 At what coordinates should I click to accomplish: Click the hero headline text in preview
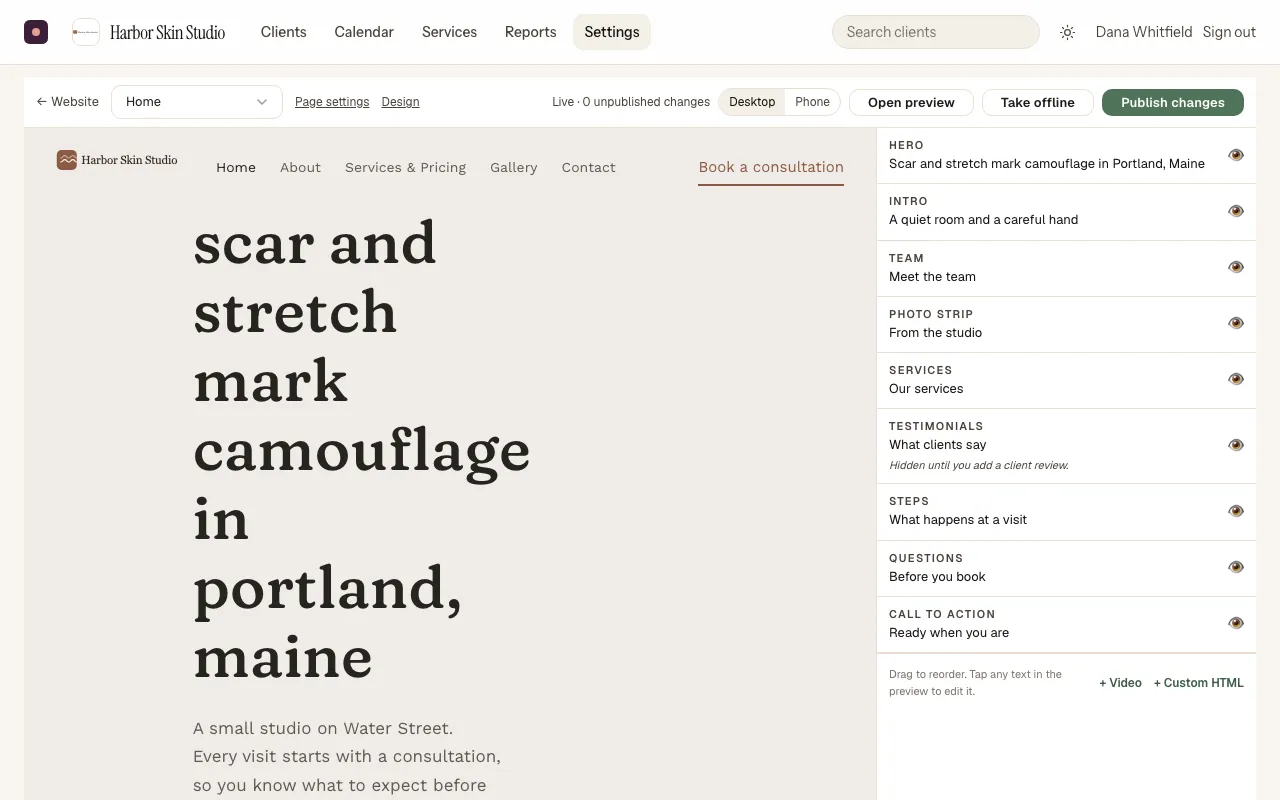coord(362,450)
